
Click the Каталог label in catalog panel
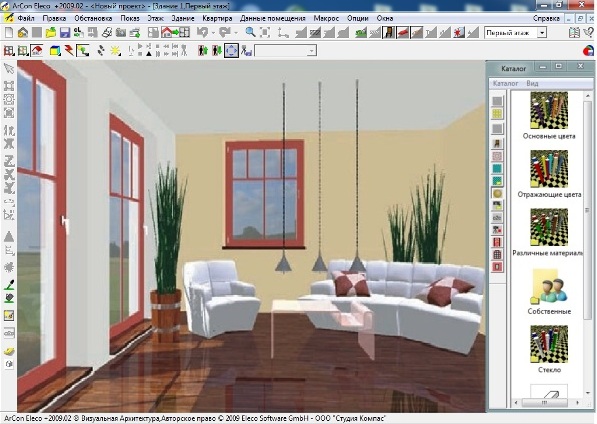(x=506, y=83)
